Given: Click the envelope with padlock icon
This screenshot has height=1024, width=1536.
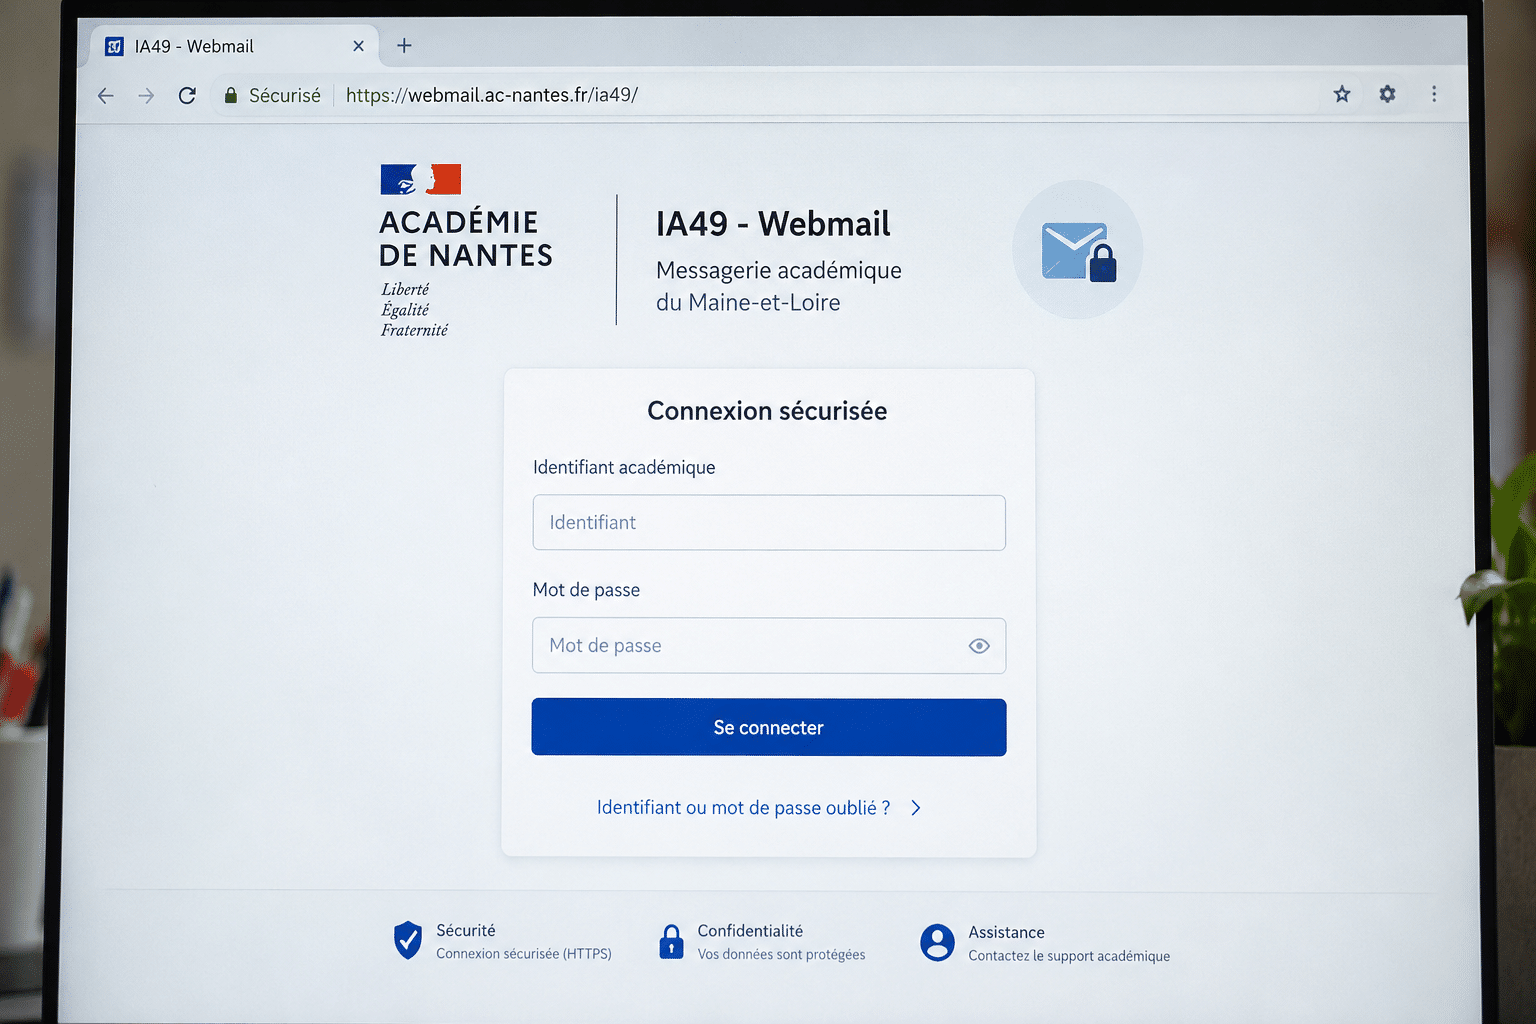Looking at the screenshot, I should [1078, 251].
